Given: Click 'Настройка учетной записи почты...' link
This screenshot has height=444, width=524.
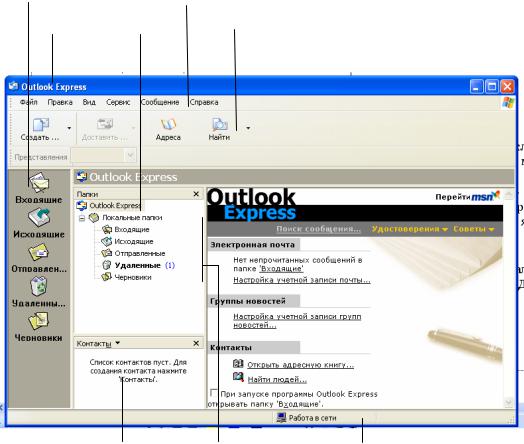Looking at the screenshot, I should click(302, 280).
